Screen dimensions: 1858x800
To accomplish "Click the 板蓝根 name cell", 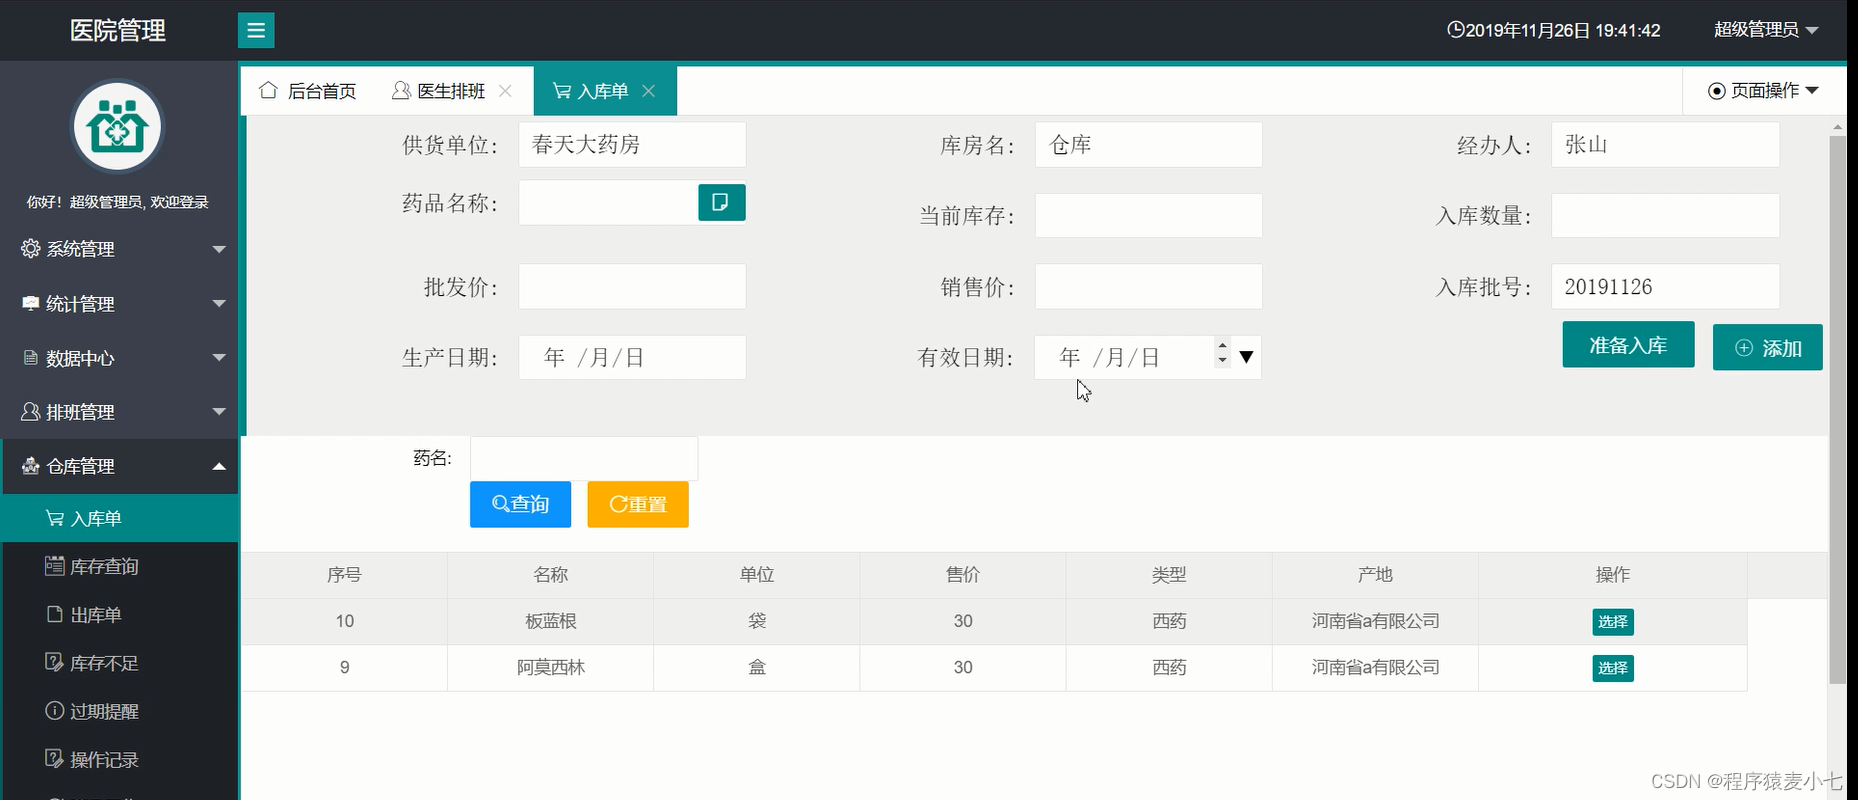I will [551, 621].
